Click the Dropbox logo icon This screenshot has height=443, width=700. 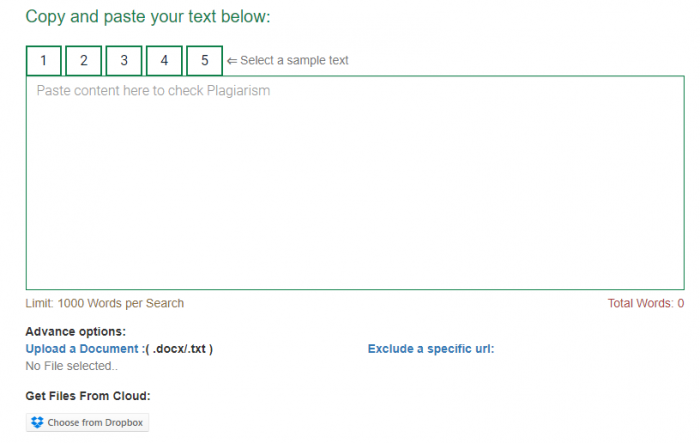point(38,423)
